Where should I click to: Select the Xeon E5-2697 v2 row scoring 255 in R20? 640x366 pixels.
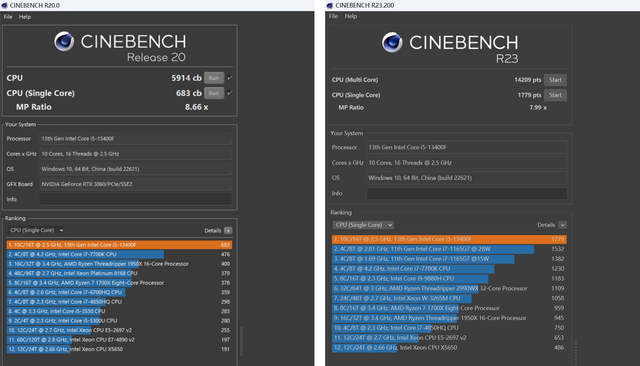119,330
